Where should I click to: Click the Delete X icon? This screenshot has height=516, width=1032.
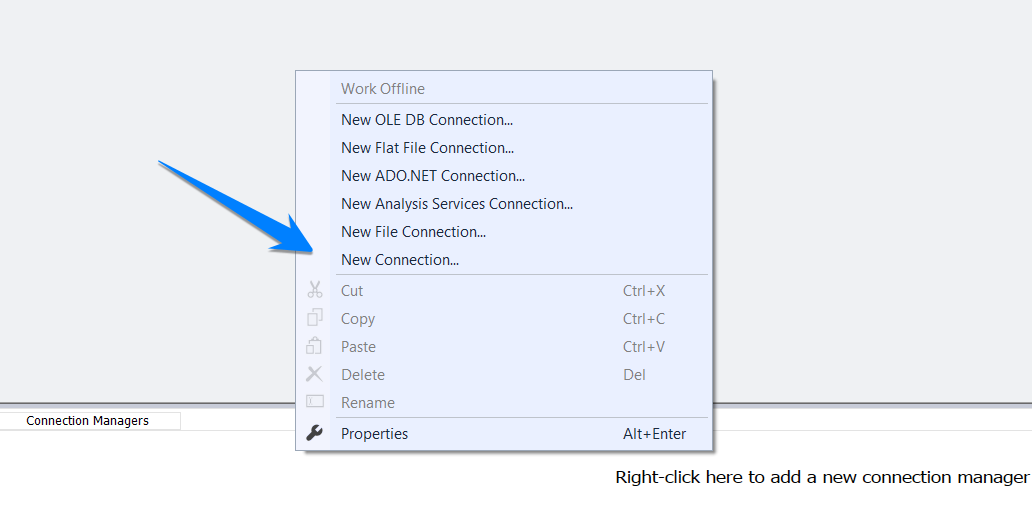pyautogui.click(x=314, y=375)
